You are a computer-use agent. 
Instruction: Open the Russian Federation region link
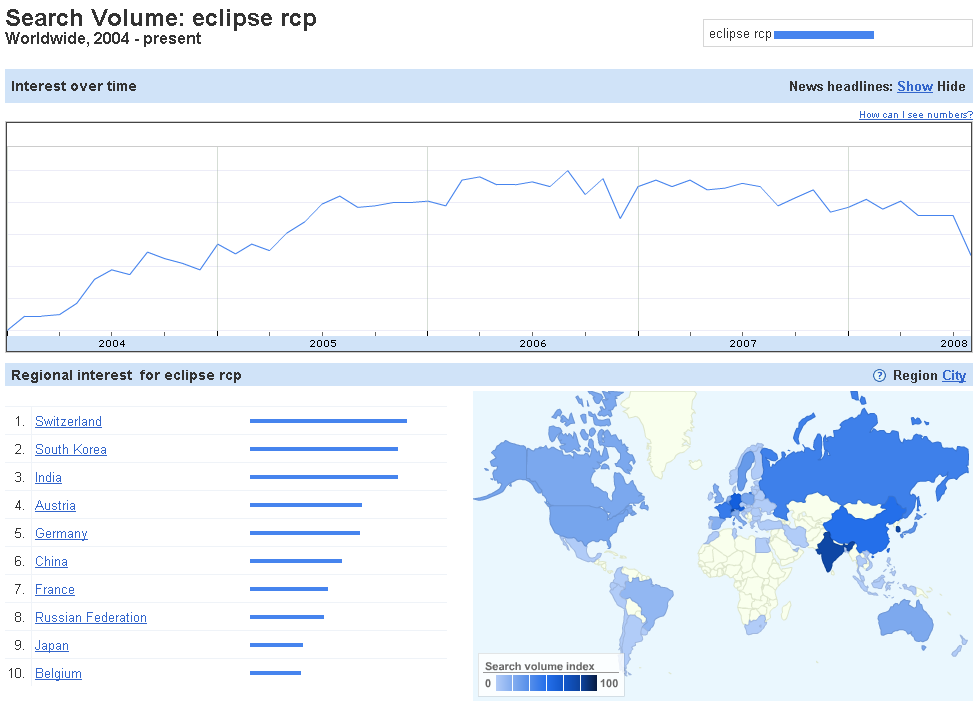[x=90, y=618]
